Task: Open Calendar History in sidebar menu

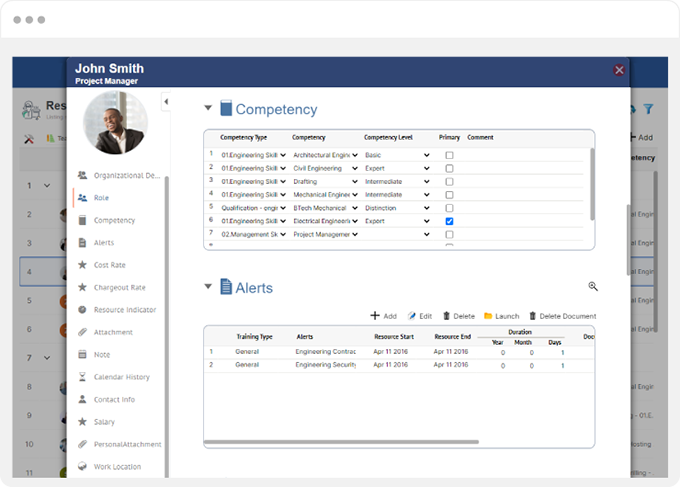Action: pos(121,377)
